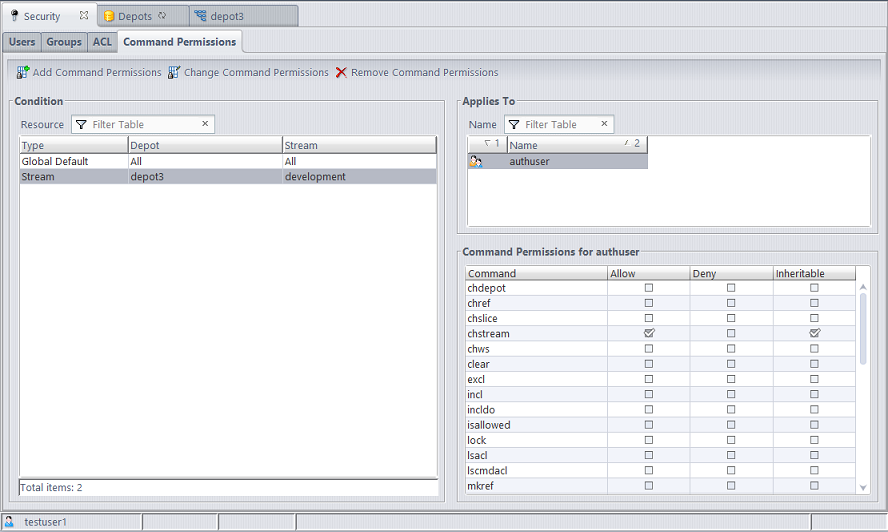Clear the Name filter with the X icon
Viewport: 888px width, 532px height.
(604, 124)
